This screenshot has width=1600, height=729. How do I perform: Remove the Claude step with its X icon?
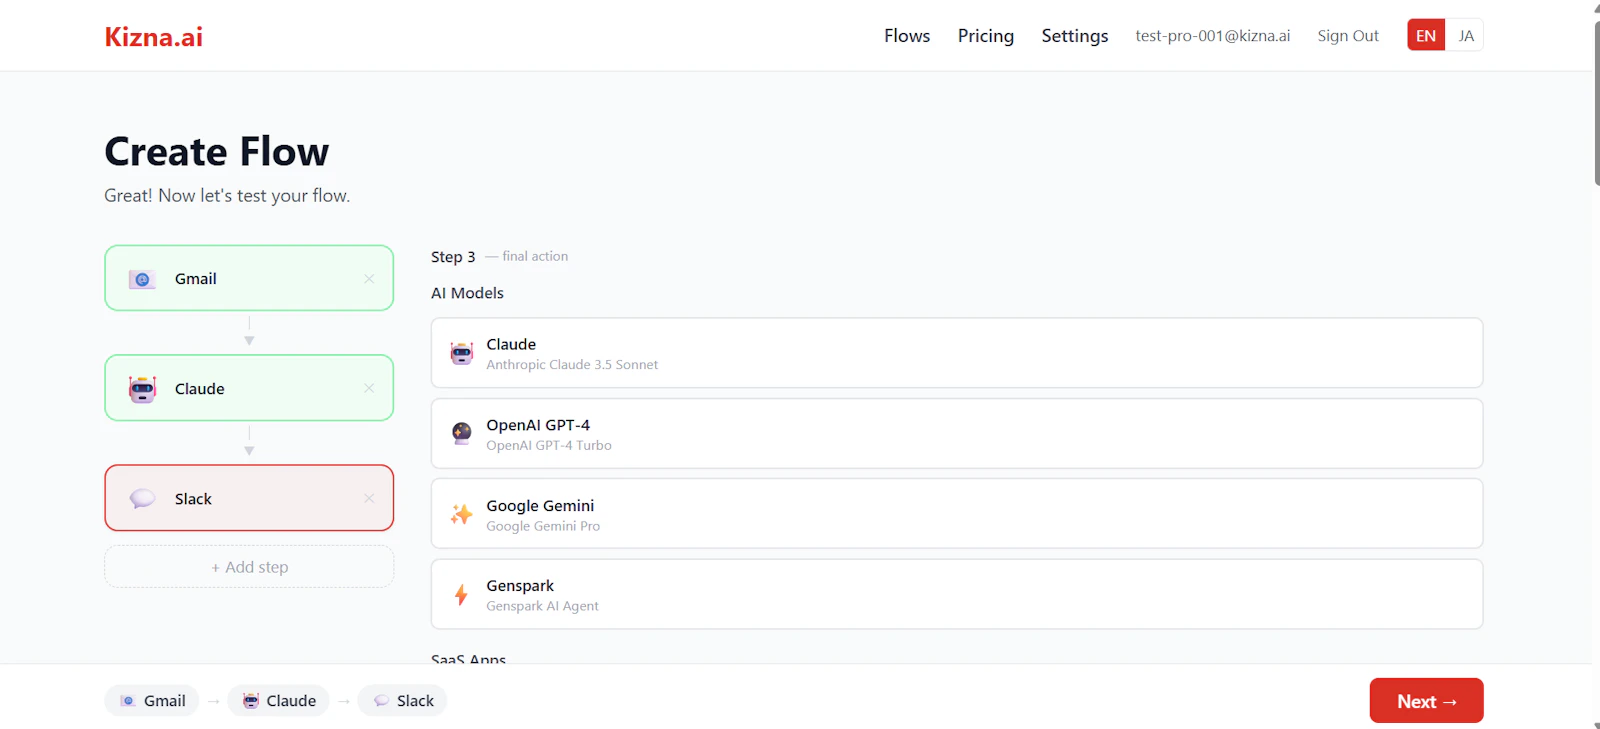tap(369, 388)
